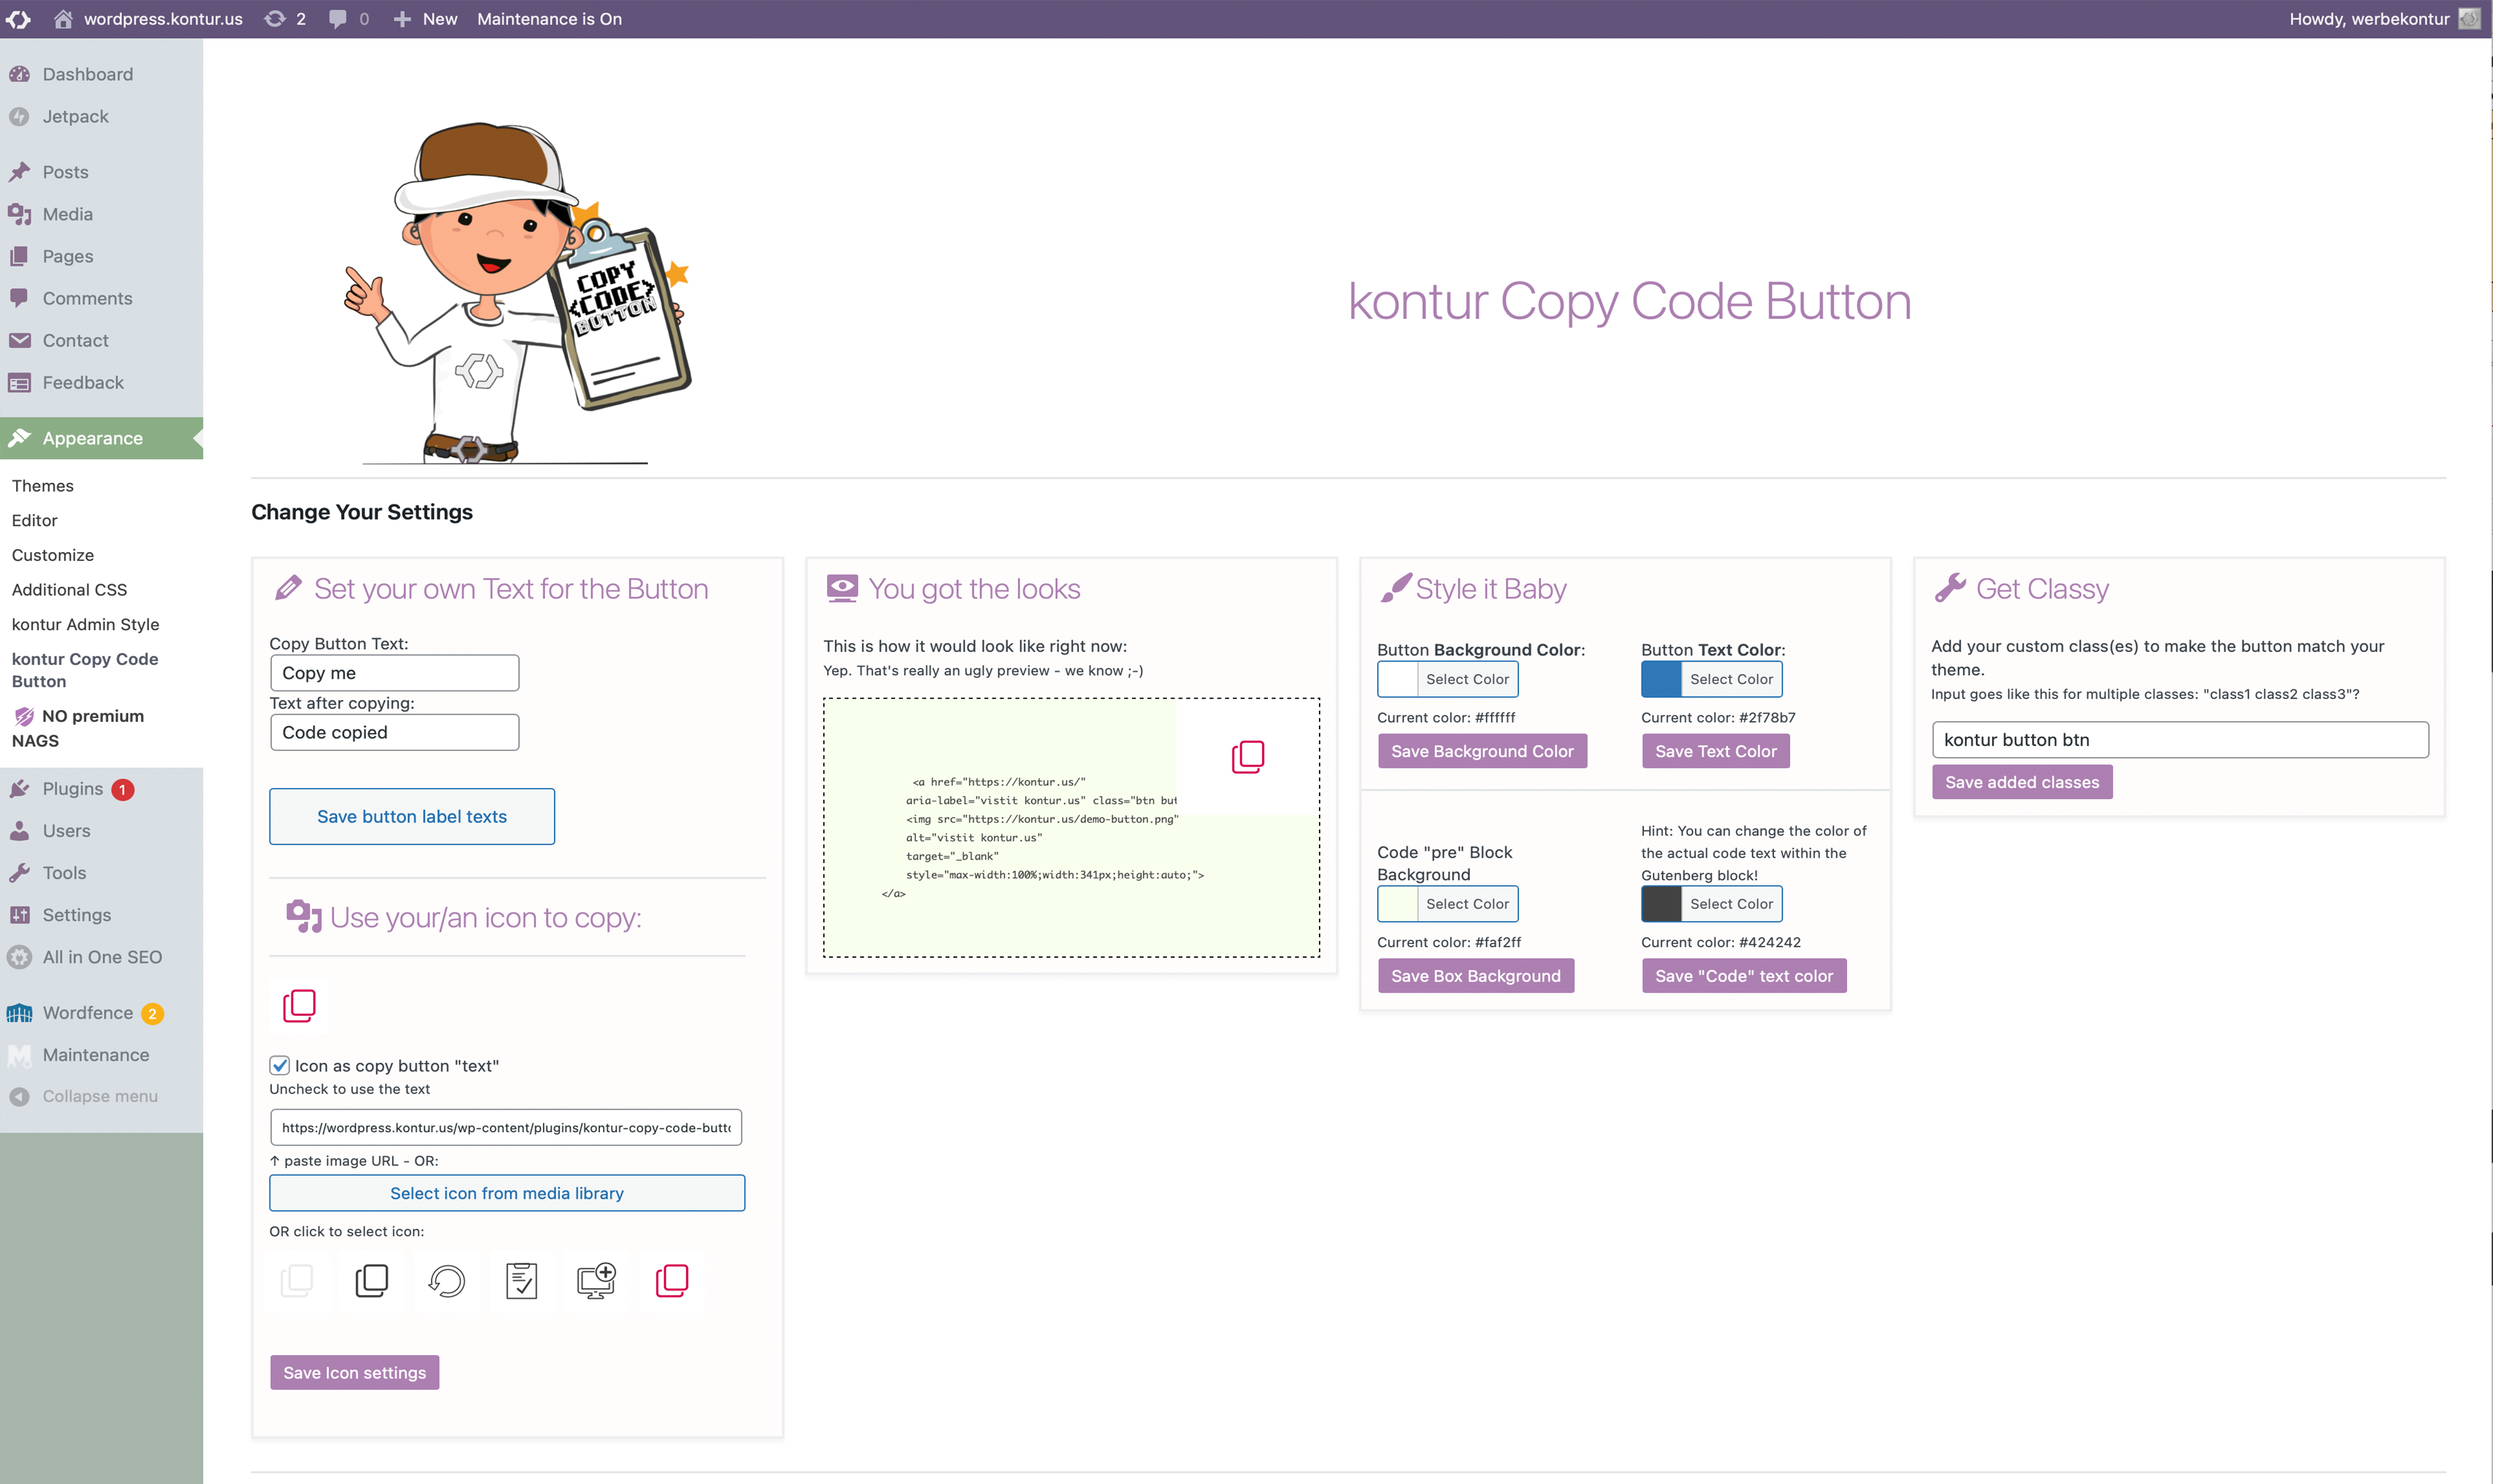The height and width of the screenshot is (1484, 2493).
Task: Click the Plugins plug icon
Action: pos(19,789)
